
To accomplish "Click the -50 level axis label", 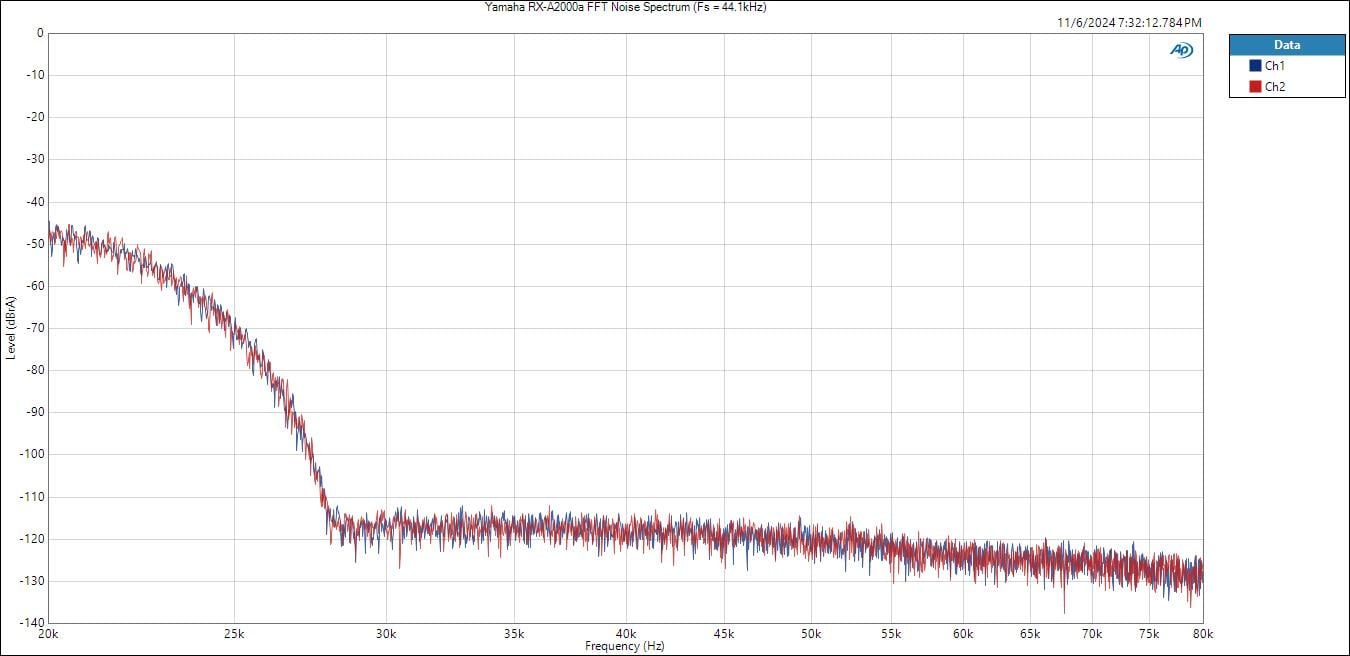I will point(35,244).
